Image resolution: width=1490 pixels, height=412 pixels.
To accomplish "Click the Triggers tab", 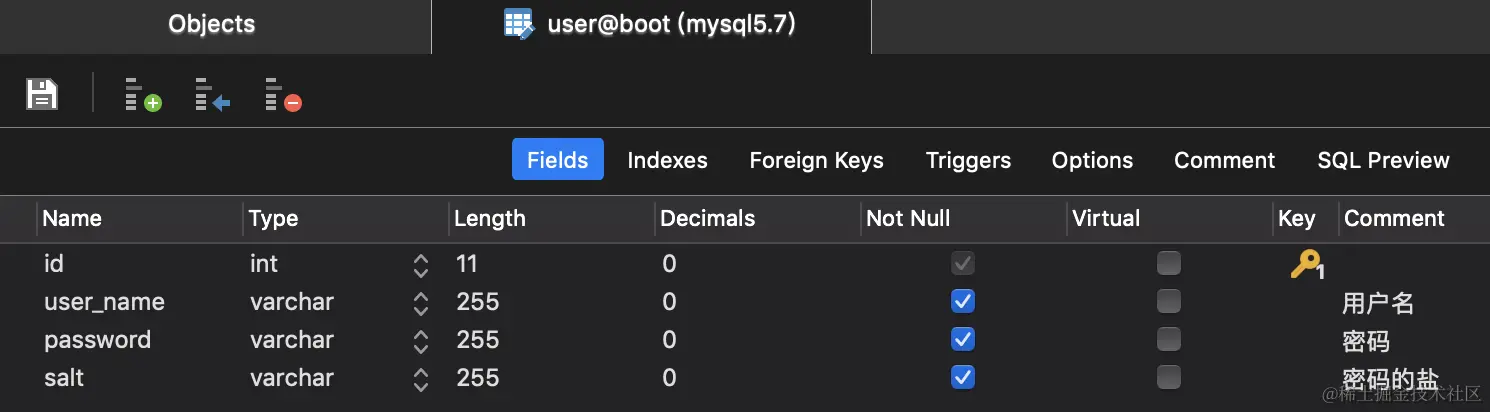I will 968,160.
